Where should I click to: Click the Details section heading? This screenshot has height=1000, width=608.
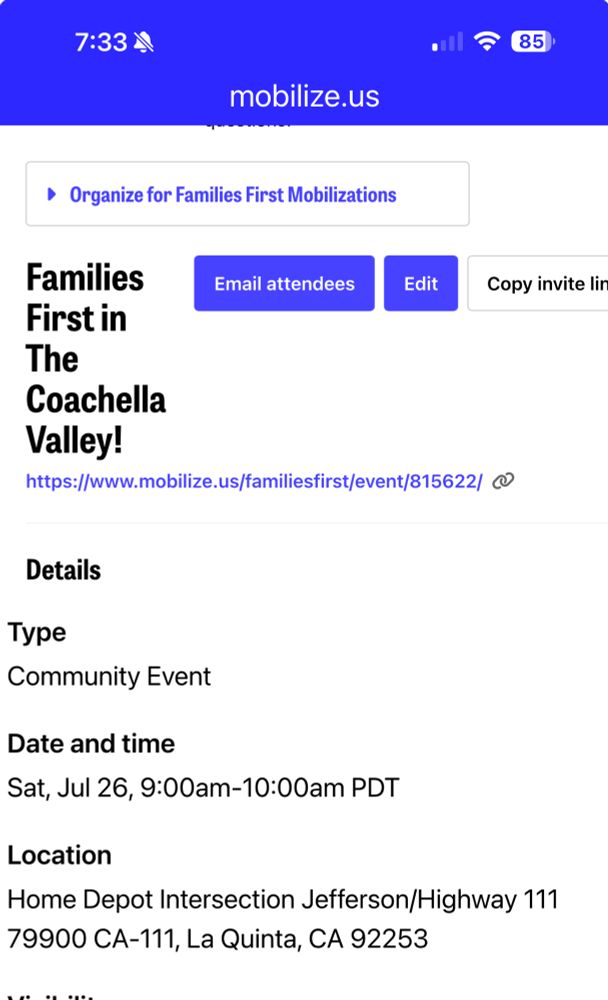pos(63,570)
